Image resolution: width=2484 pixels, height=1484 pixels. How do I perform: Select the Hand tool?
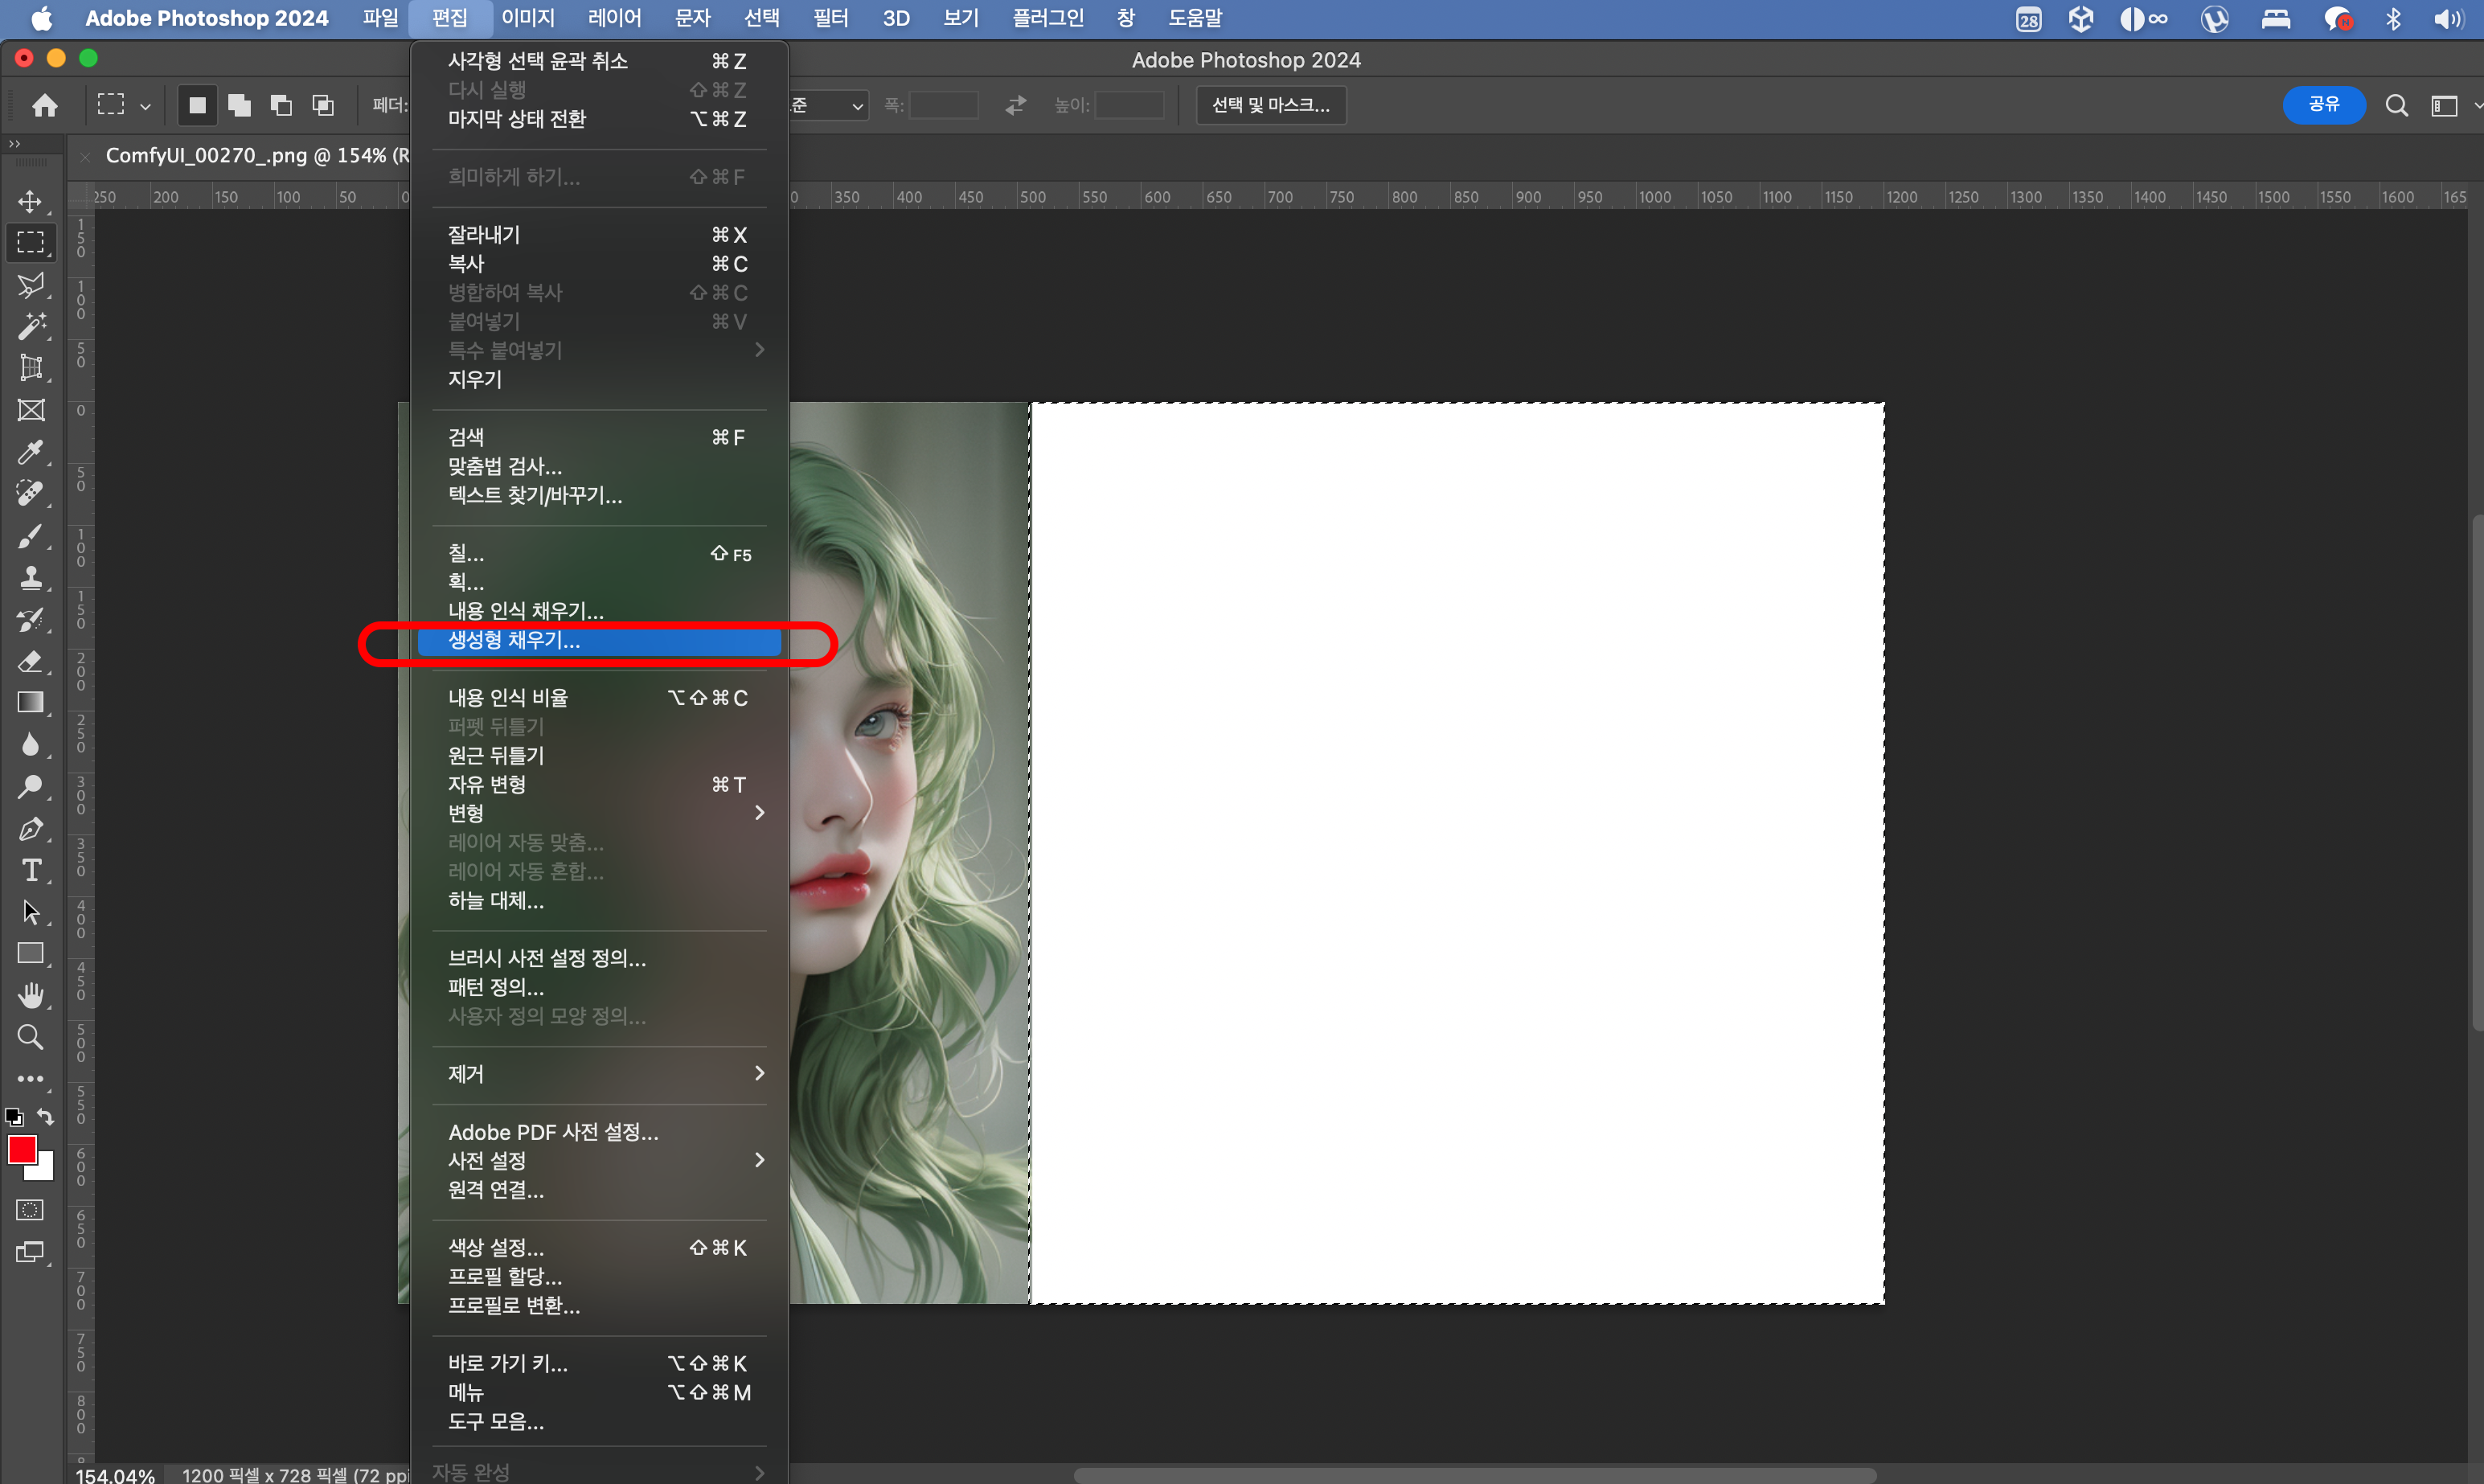pos(30,995)
